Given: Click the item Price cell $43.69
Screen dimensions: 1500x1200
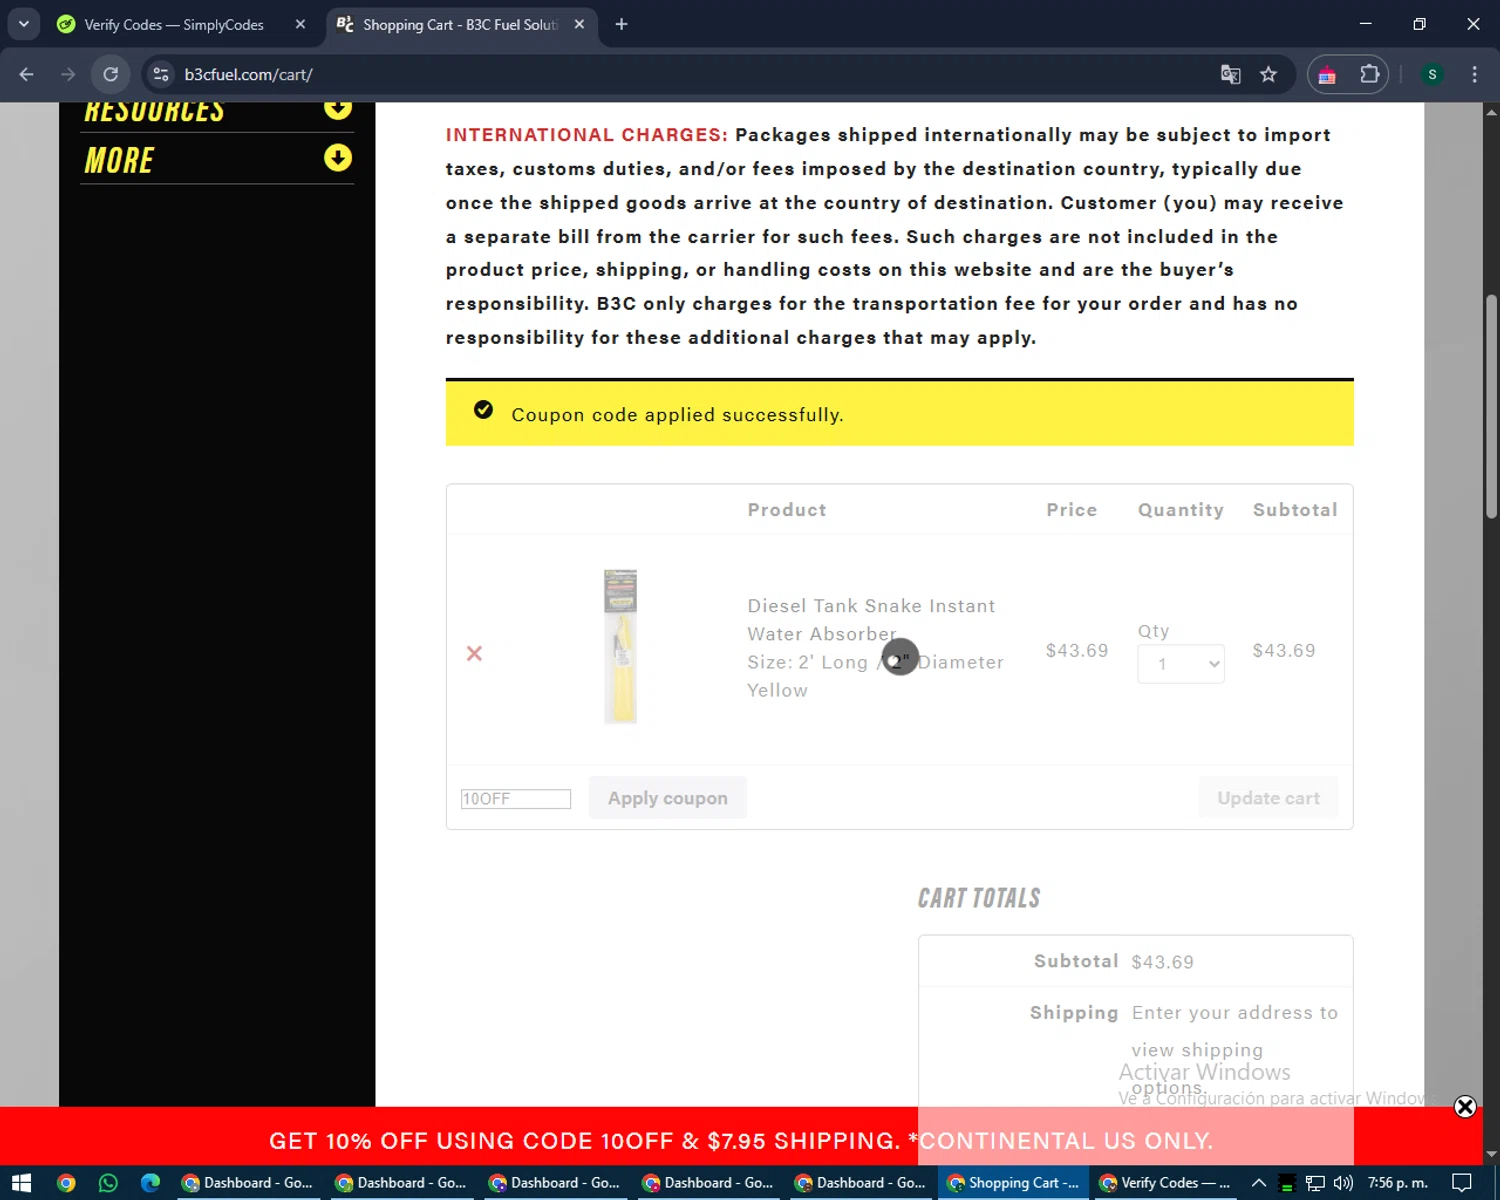Looking at the screenshot, I should [x=1077, y=650].
